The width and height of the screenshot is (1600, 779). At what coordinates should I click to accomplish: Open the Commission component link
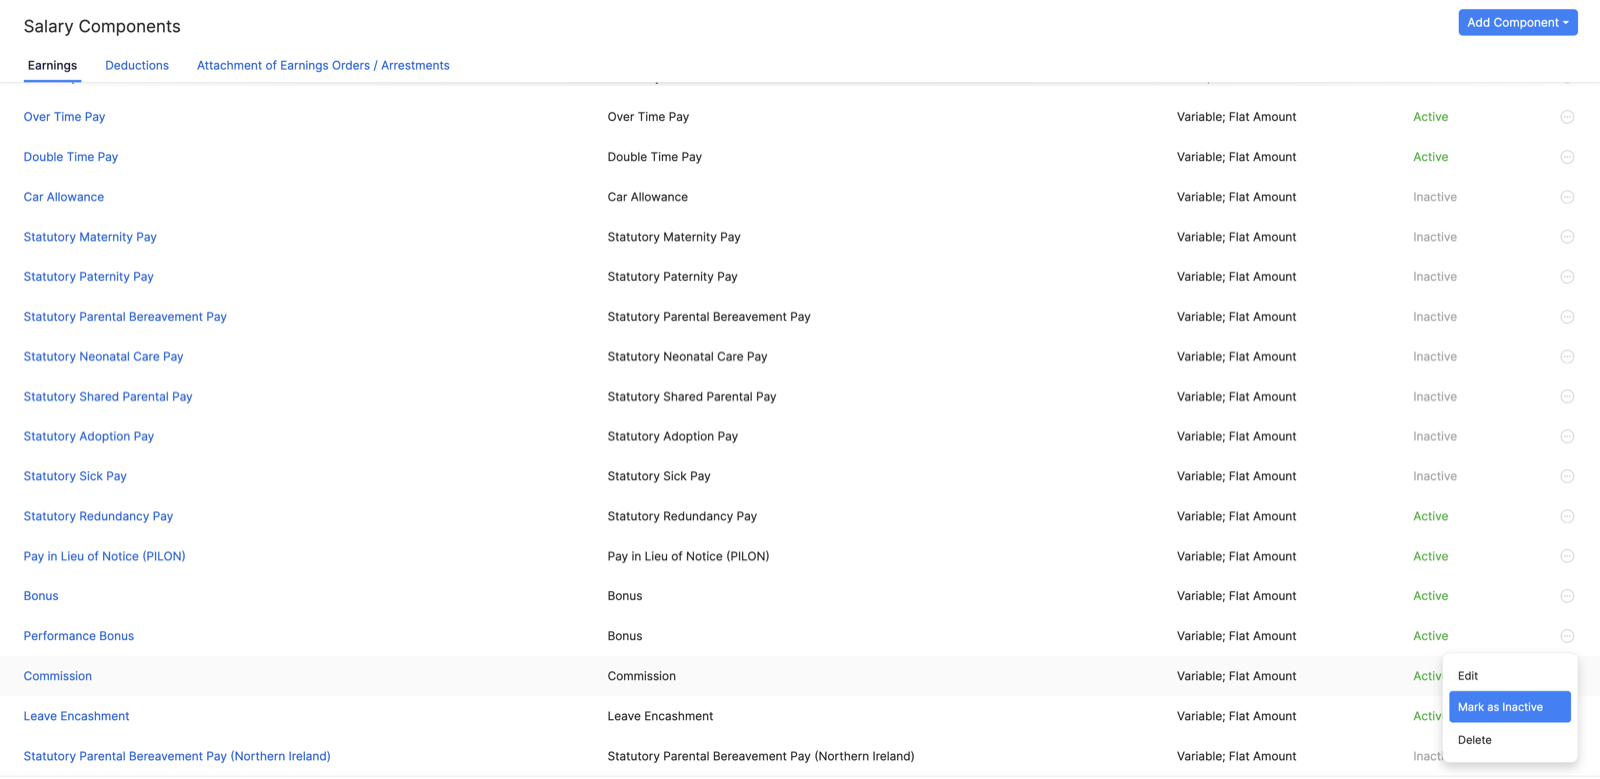(58, 676)
